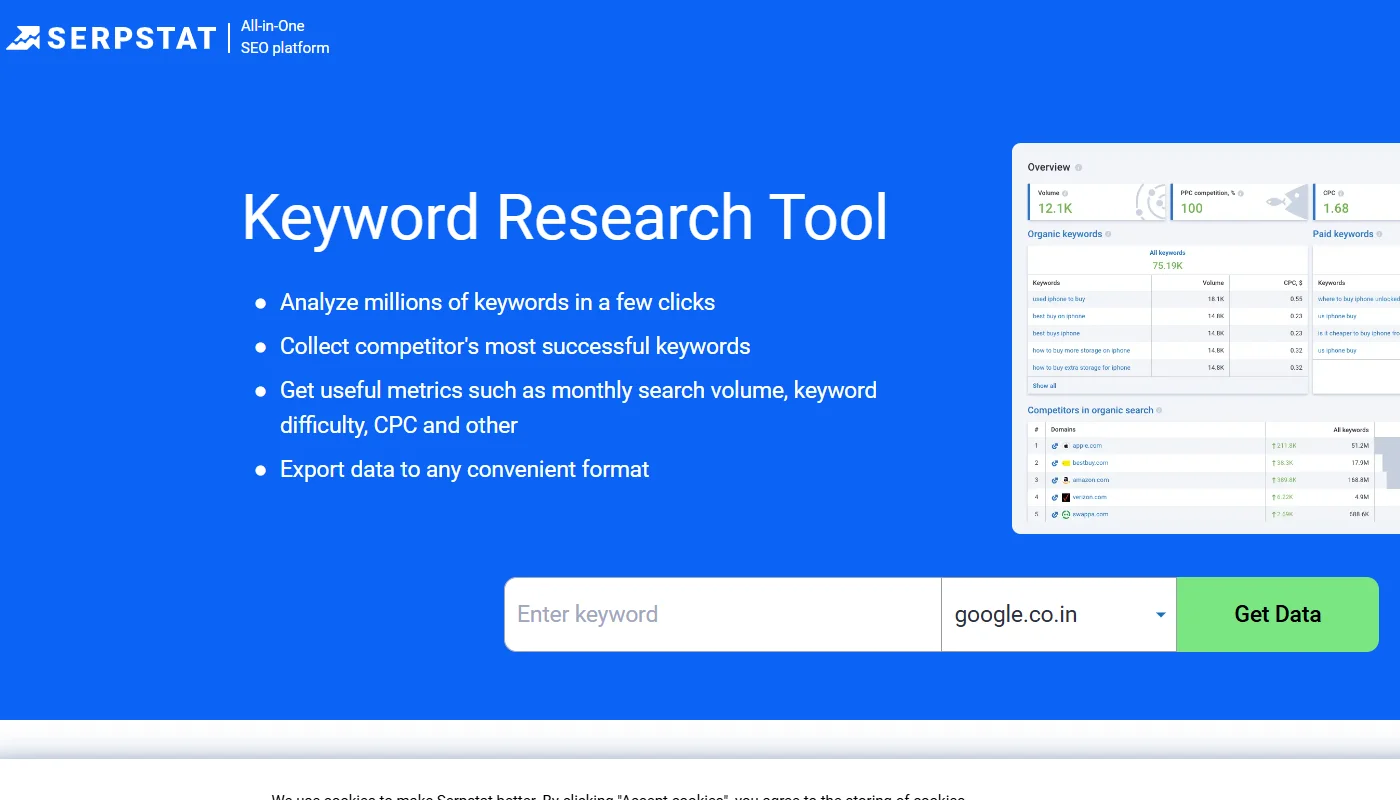Image resolution: width=1400 pixels, height=800 pixels.
Task: Click the Verizon favicon in competitors table
Action: pos(1066,497)
